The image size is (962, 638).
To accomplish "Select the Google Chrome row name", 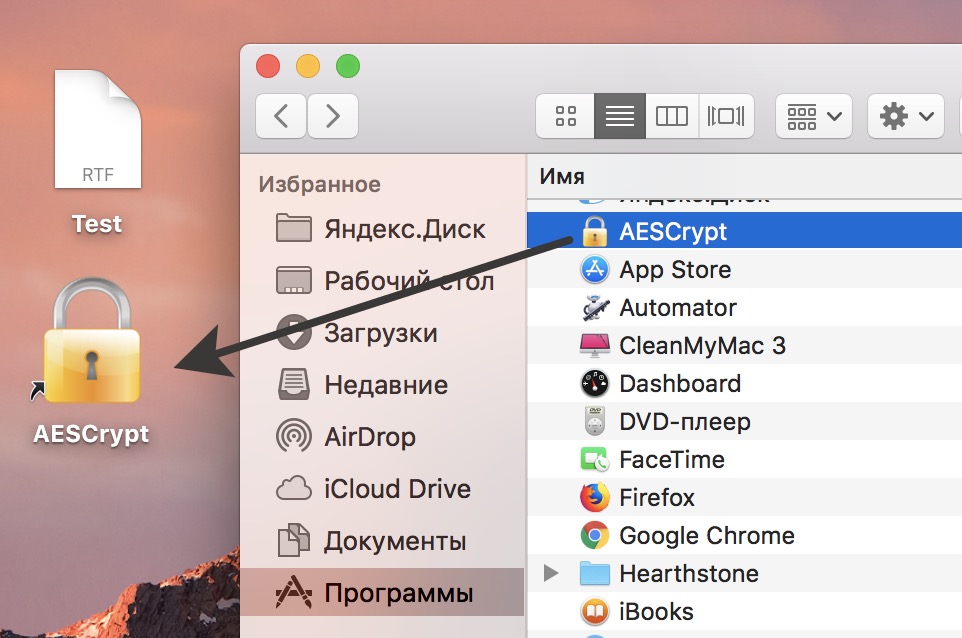I will pos(707,536).
